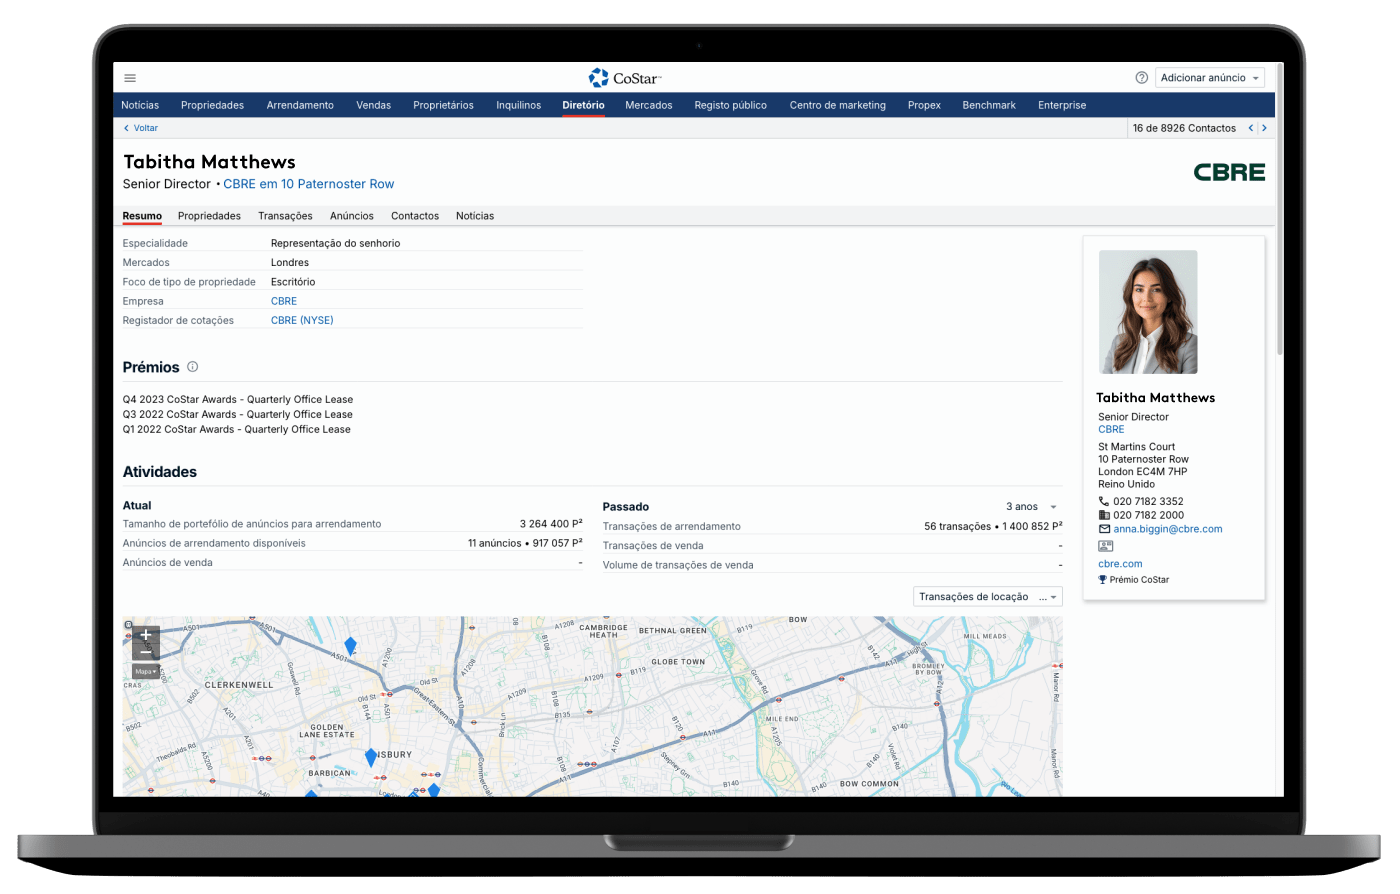The width and height of the screenshot is (1400, 894).
Task: Change map type via Mapa dropdown
Action: point(146,671)
